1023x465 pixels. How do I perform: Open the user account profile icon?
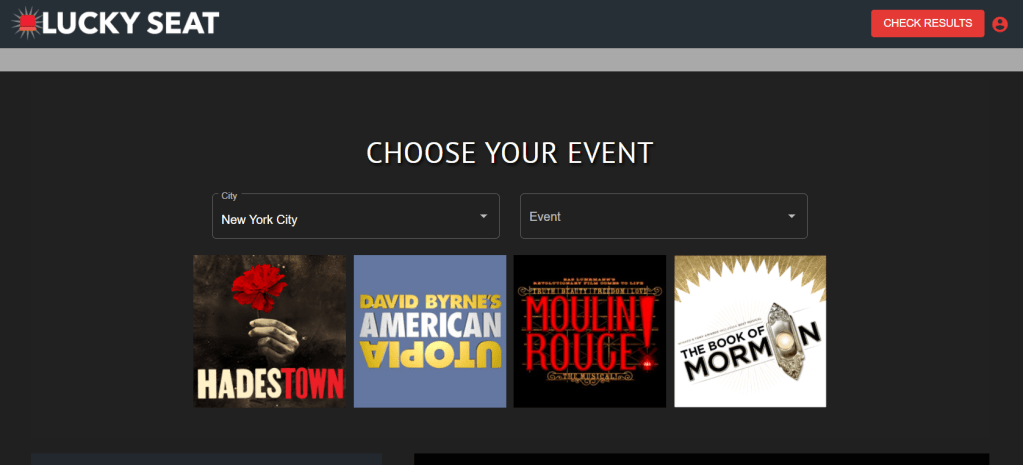[x=1000, y=24]
